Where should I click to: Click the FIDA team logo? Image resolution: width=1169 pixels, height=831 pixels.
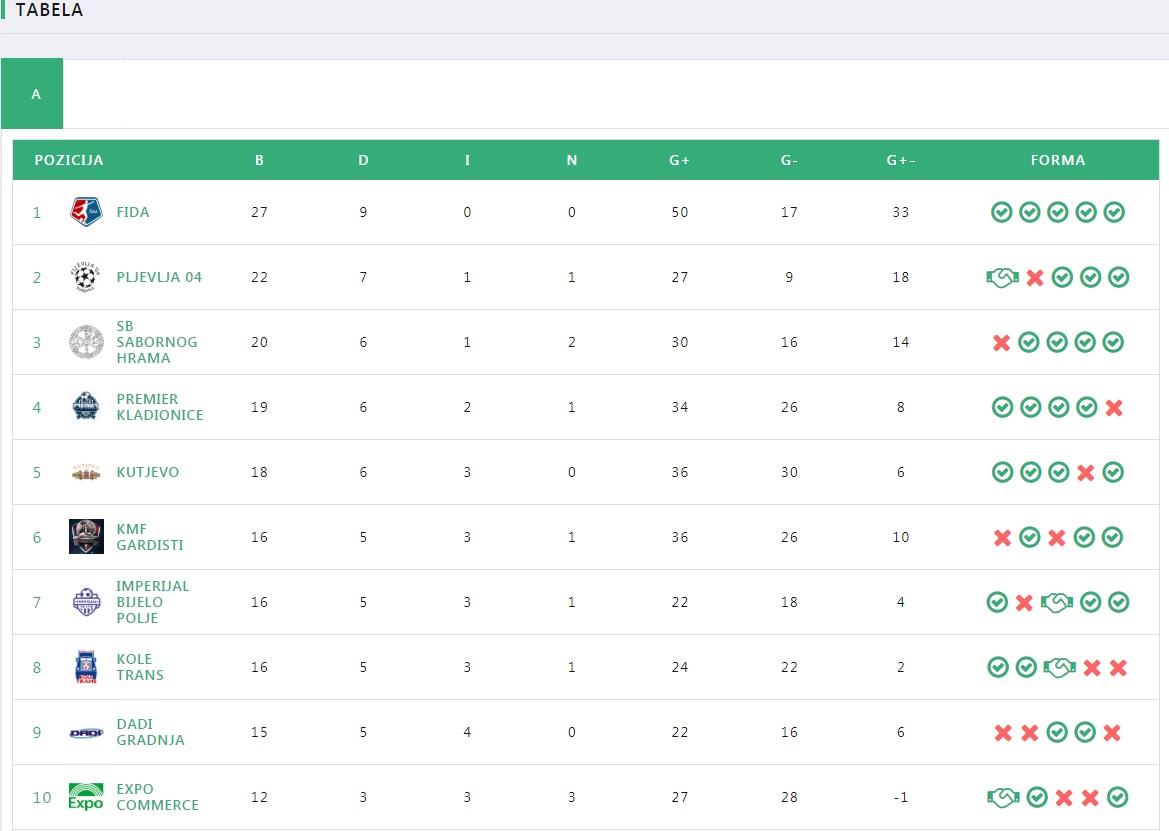click(x=86, y=212)
